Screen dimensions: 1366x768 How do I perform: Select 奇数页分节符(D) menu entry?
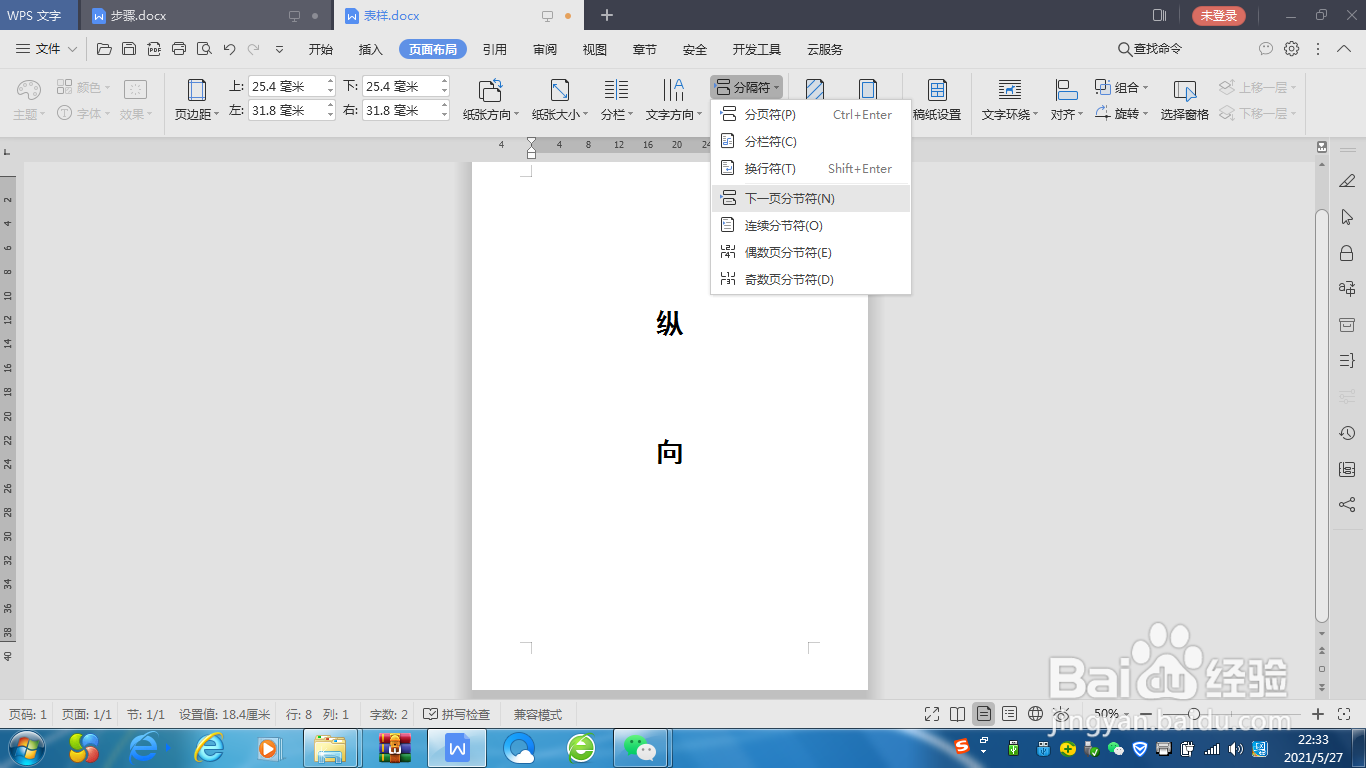coord(811,279)
